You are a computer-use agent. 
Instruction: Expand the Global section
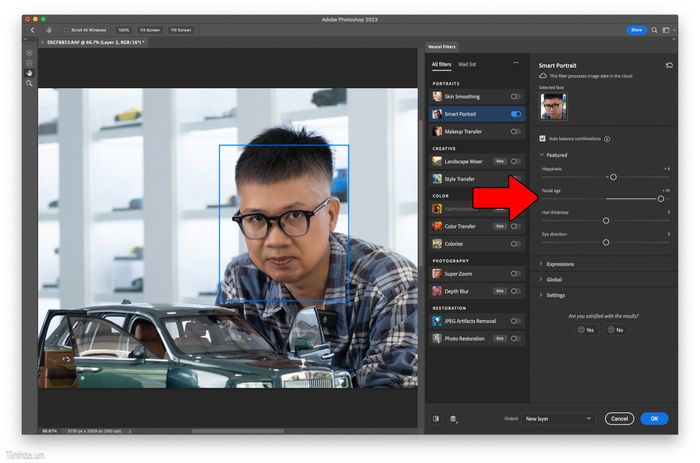pos(541,279)
